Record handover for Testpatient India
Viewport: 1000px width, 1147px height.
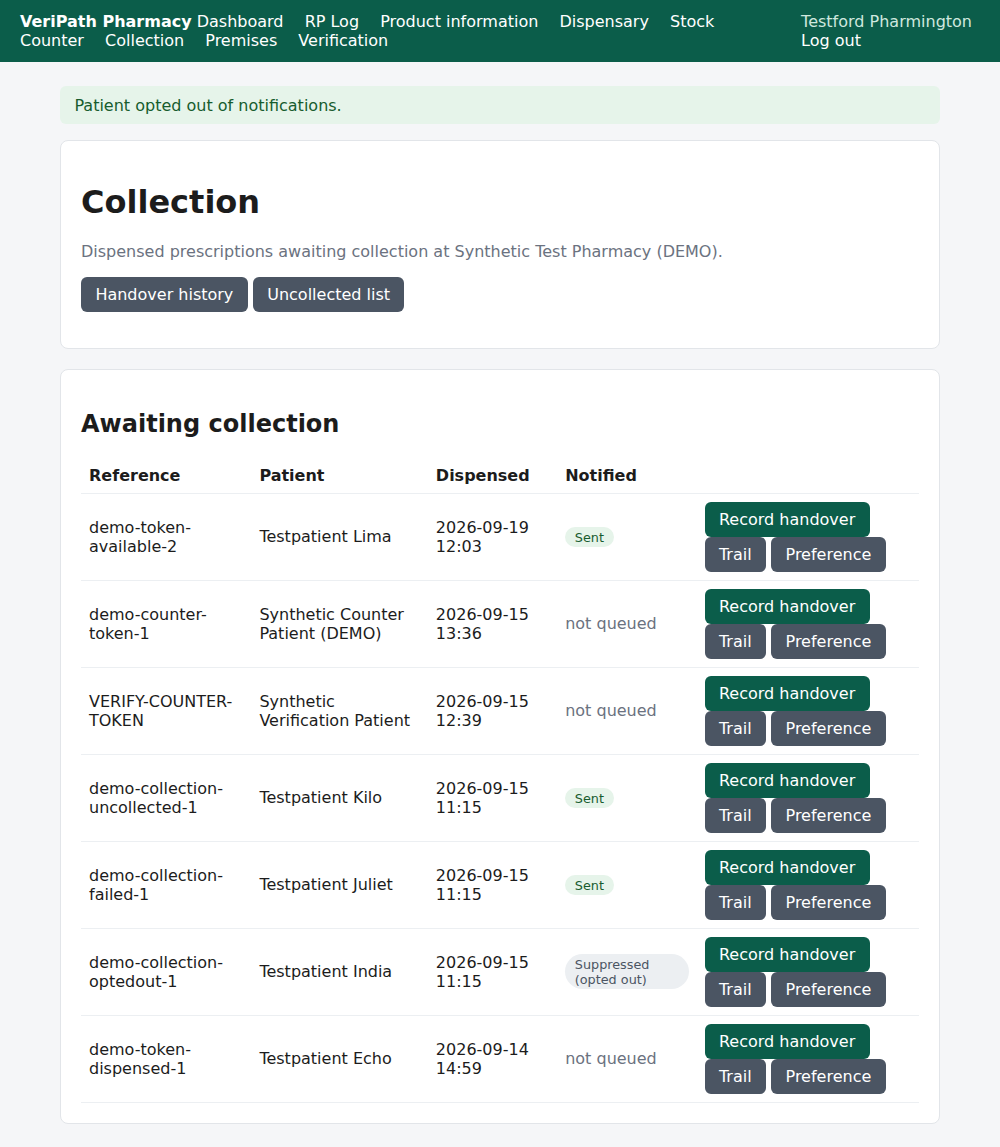[787, 955]
